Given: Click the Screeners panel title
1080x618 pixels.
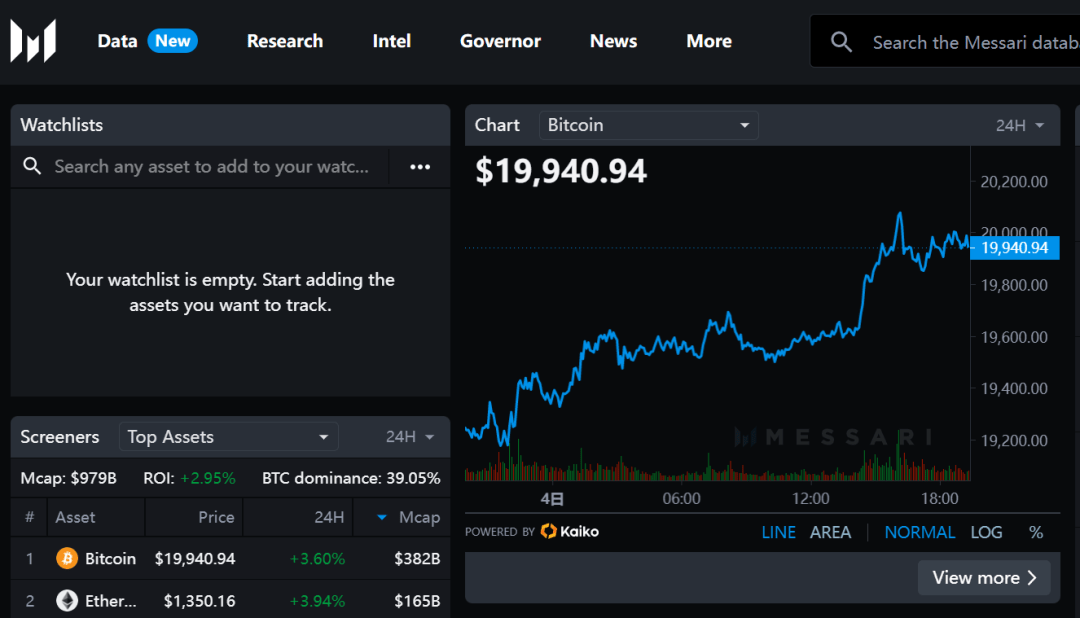Looking at the screenshot, I should (x=59, y=437).
